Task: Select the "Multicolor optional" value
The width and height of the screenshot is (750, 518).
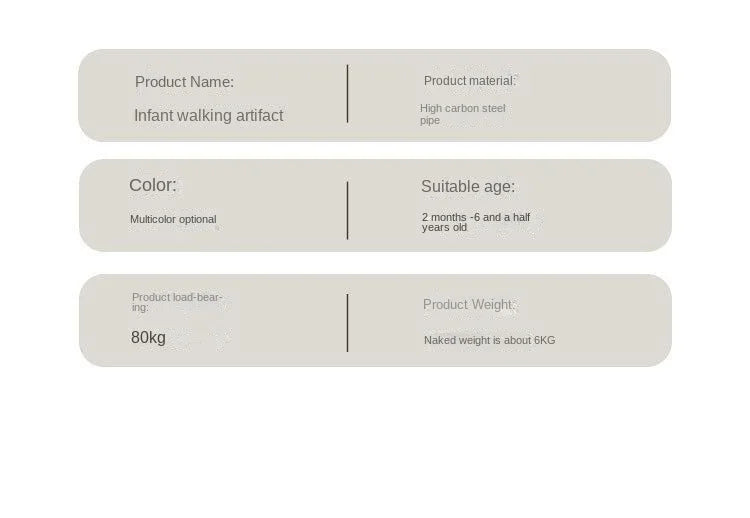Action: [173, 219]
